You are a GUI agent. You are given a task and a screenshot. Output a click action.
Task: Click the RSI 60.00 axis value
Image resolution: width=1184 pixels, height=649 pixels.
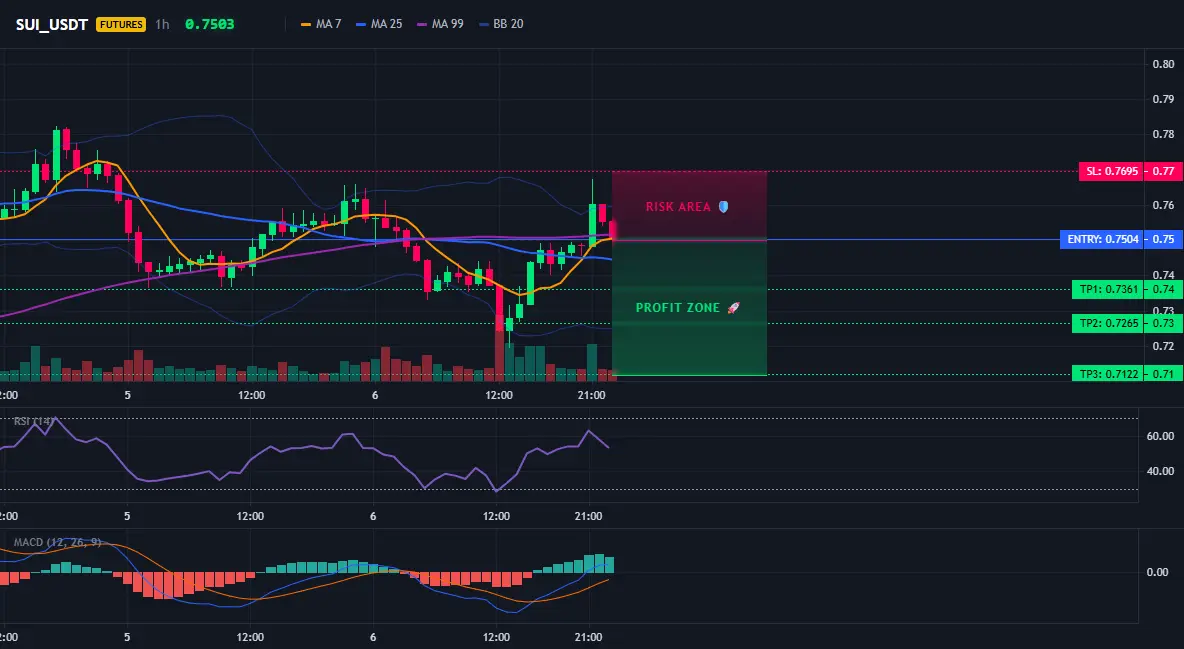(1160, 436)
